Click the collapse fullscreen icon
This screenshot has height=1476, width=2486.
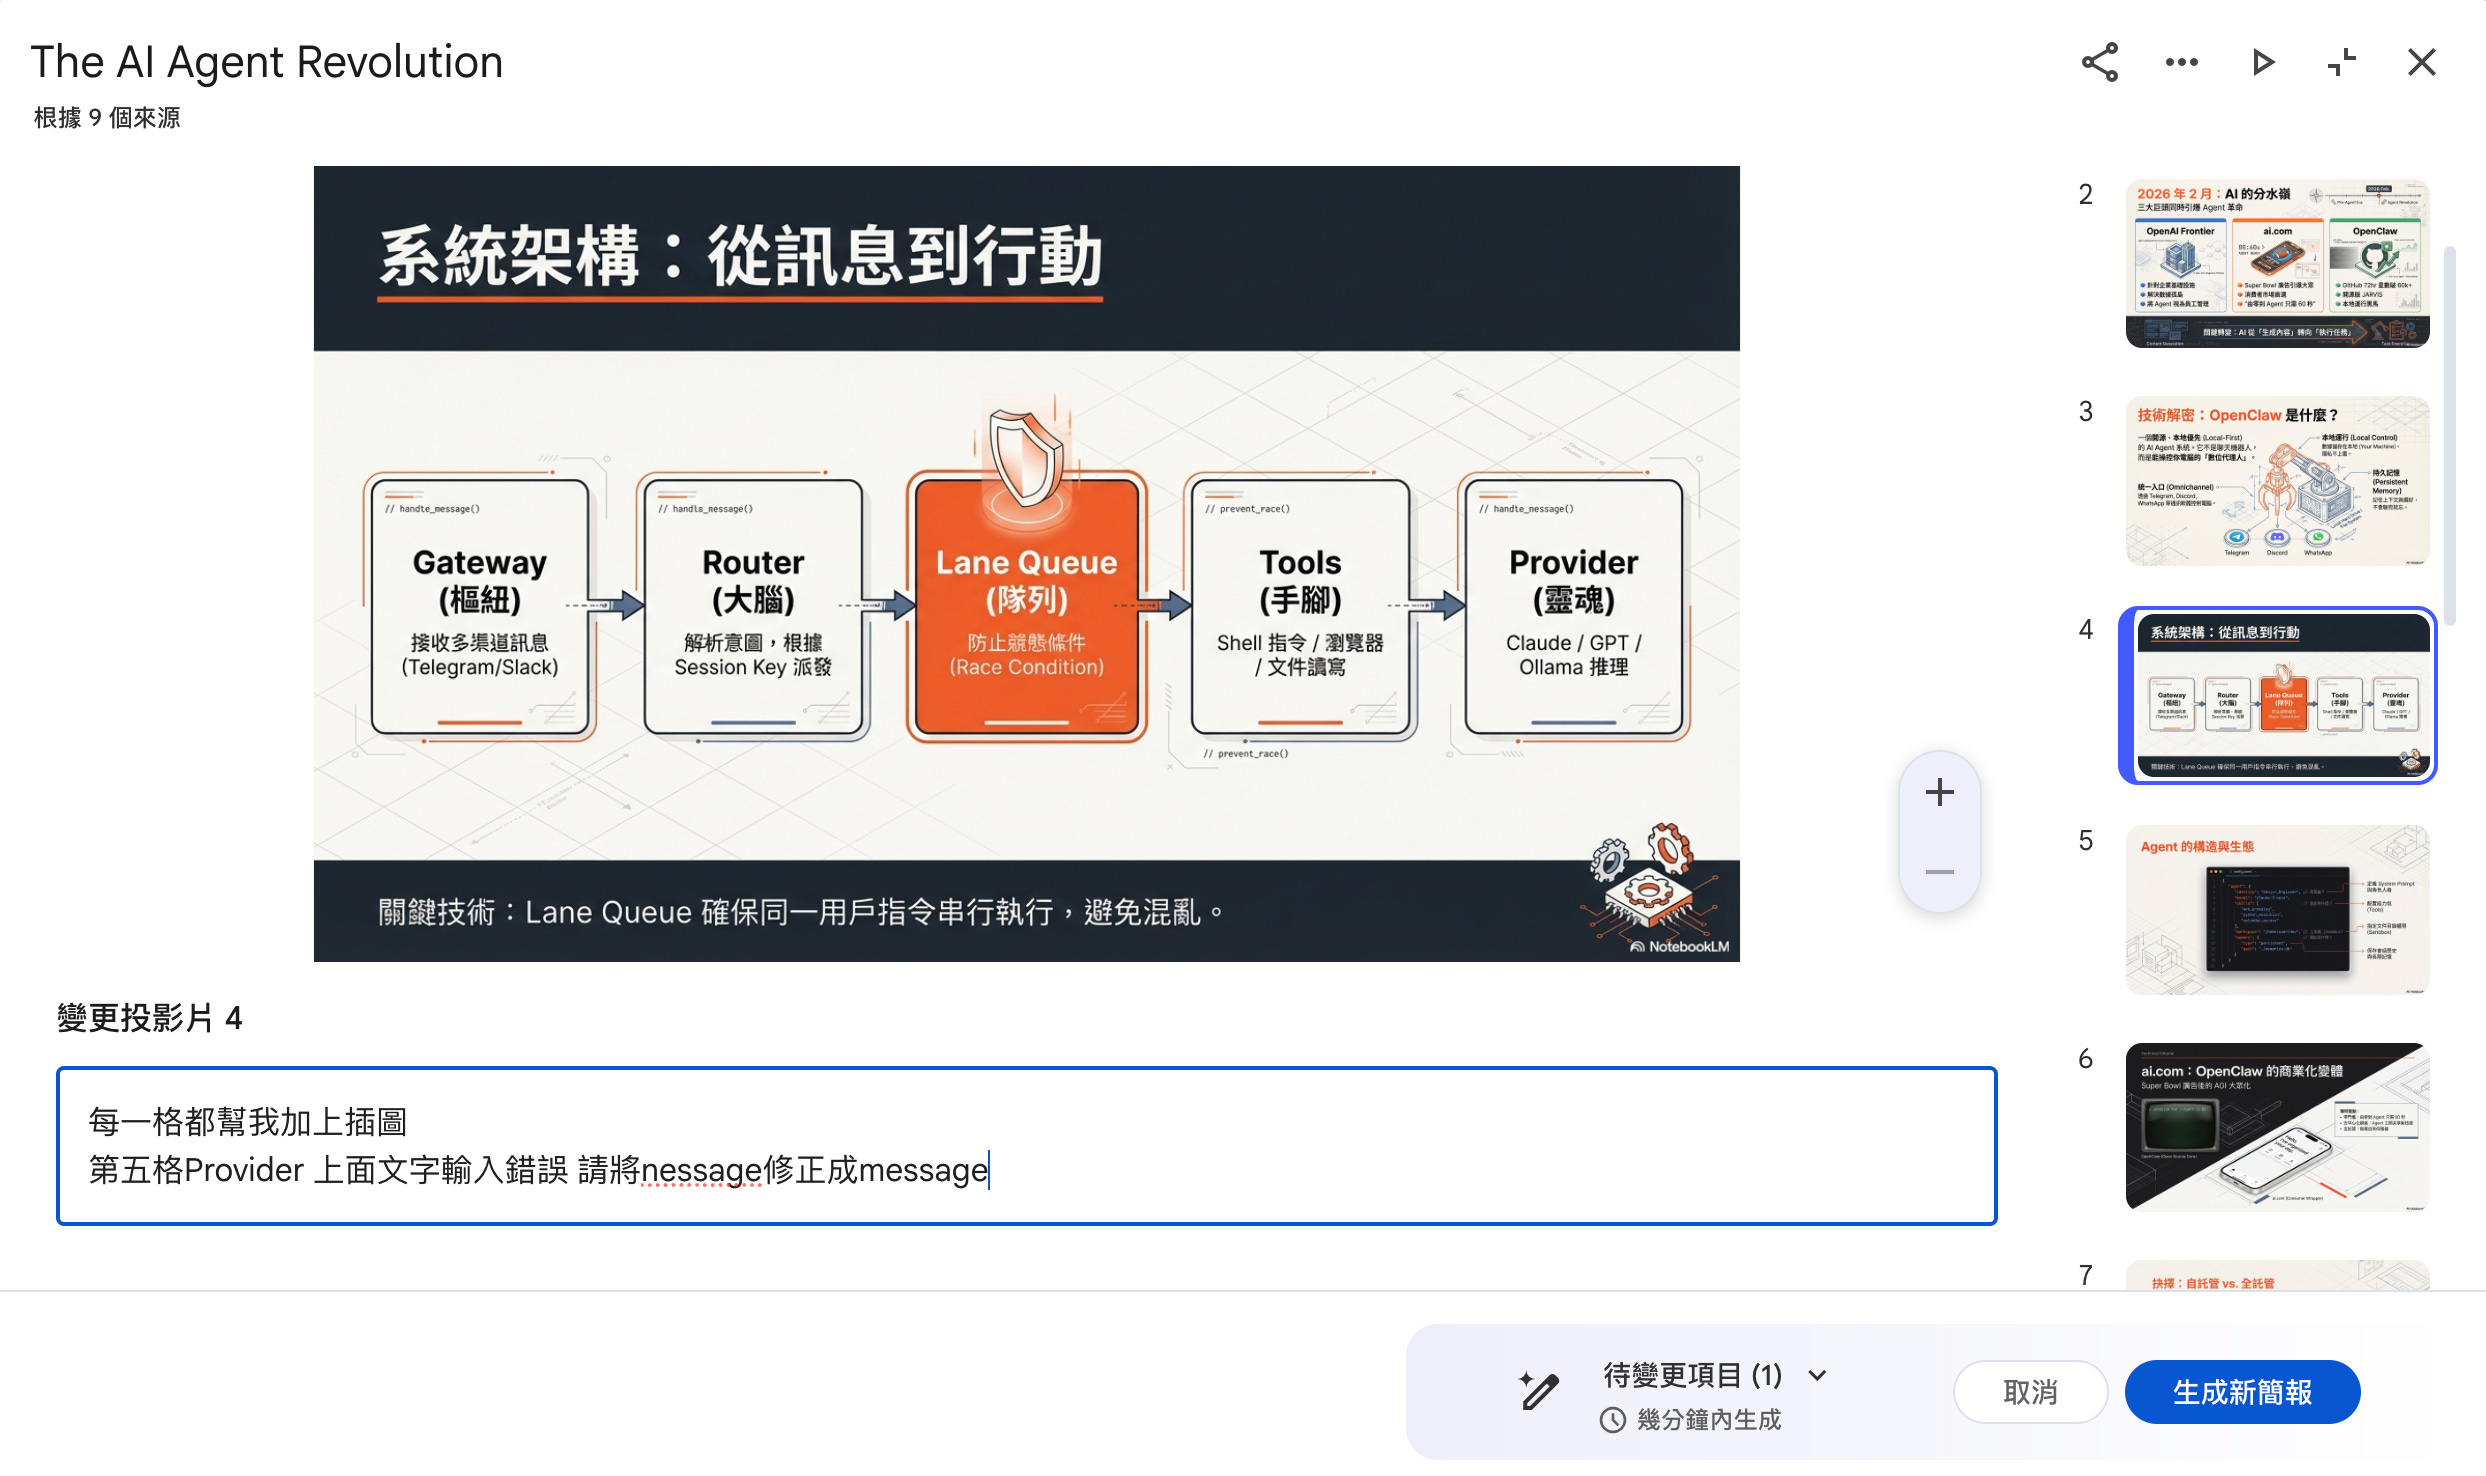click(x=2341, y=62)
